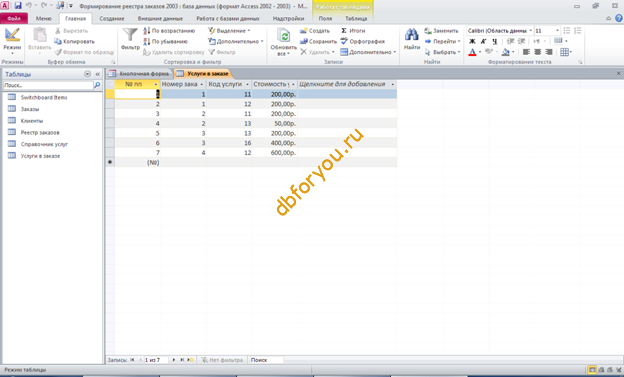624x377 pixels.
Task: Close the Услуги в заказе document window
Action: click(x=618, y=73)
